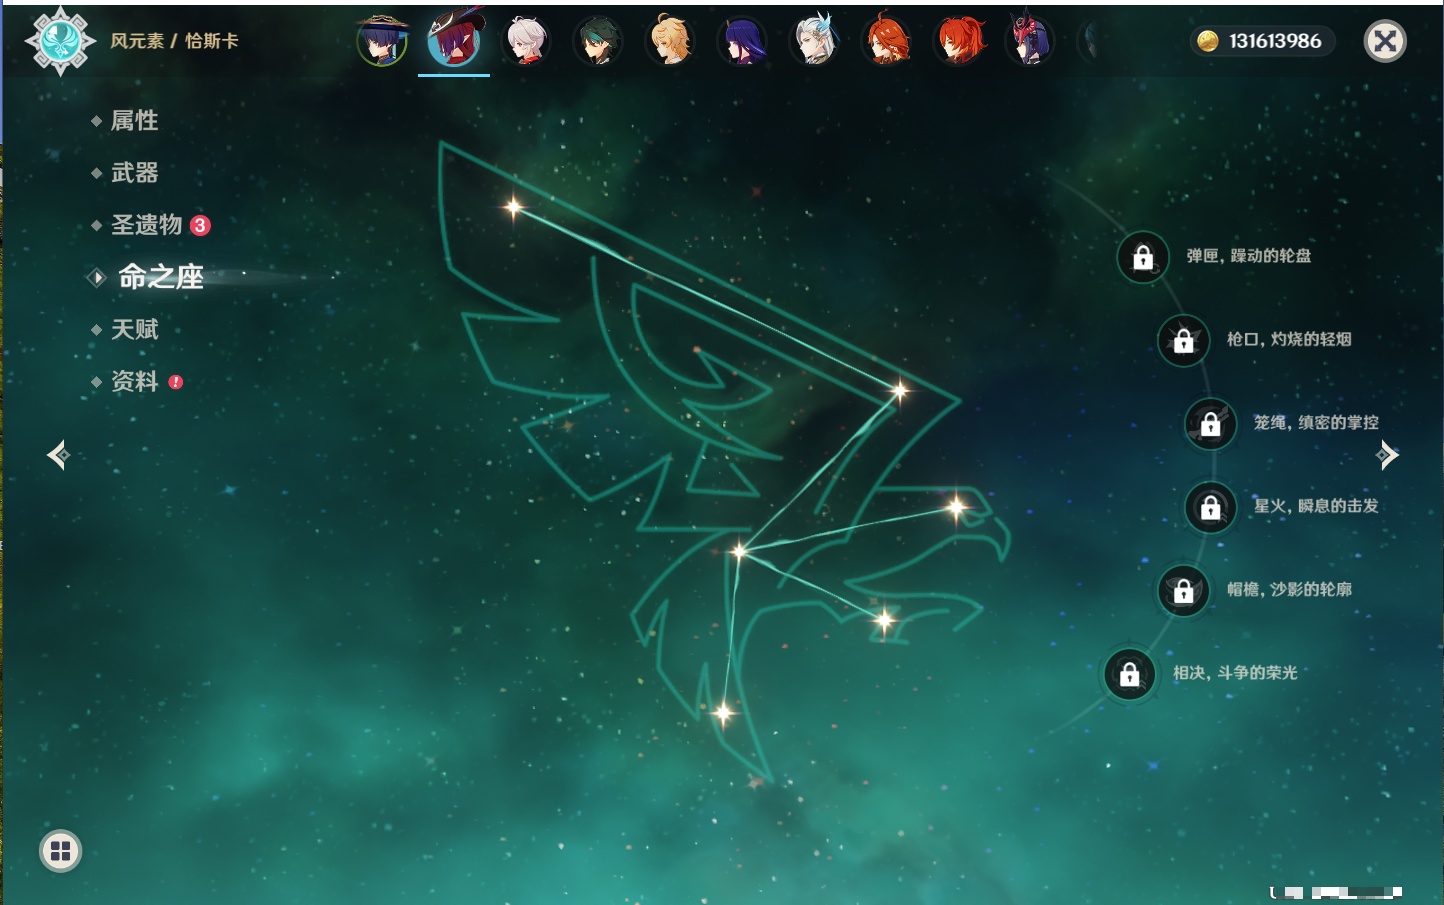This screenshot has width=1444, height=905.
Task: Go to next character with right arrow
Action: click(1387, 455)
